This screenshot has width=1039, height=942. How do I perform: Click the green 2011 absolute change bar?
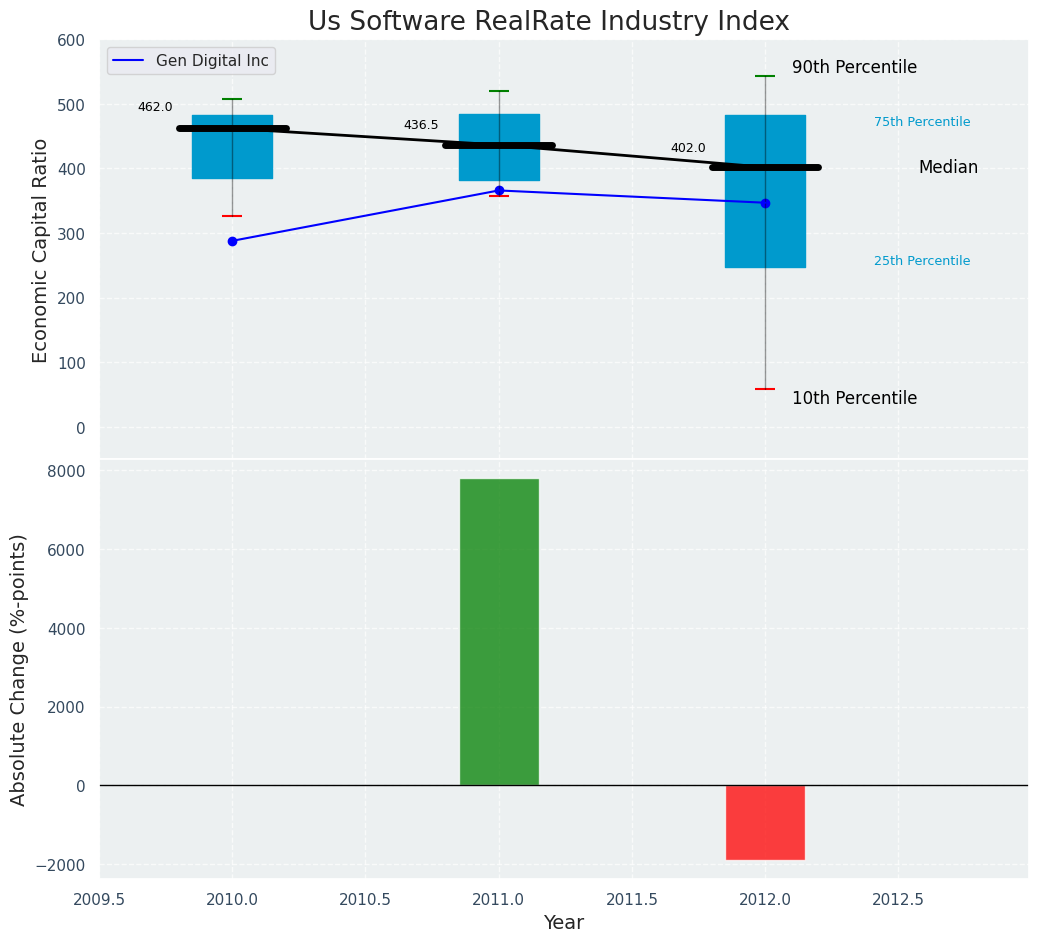tap(499, 632)
